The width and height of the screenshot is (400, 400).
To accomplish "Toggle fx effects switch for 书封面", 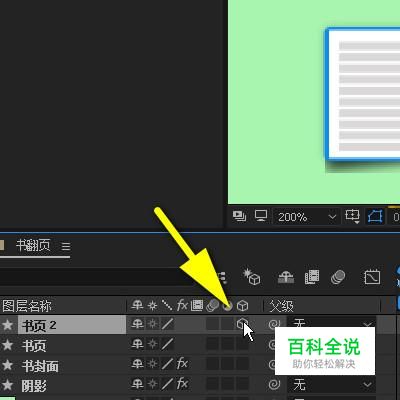I will coord(182,364).
